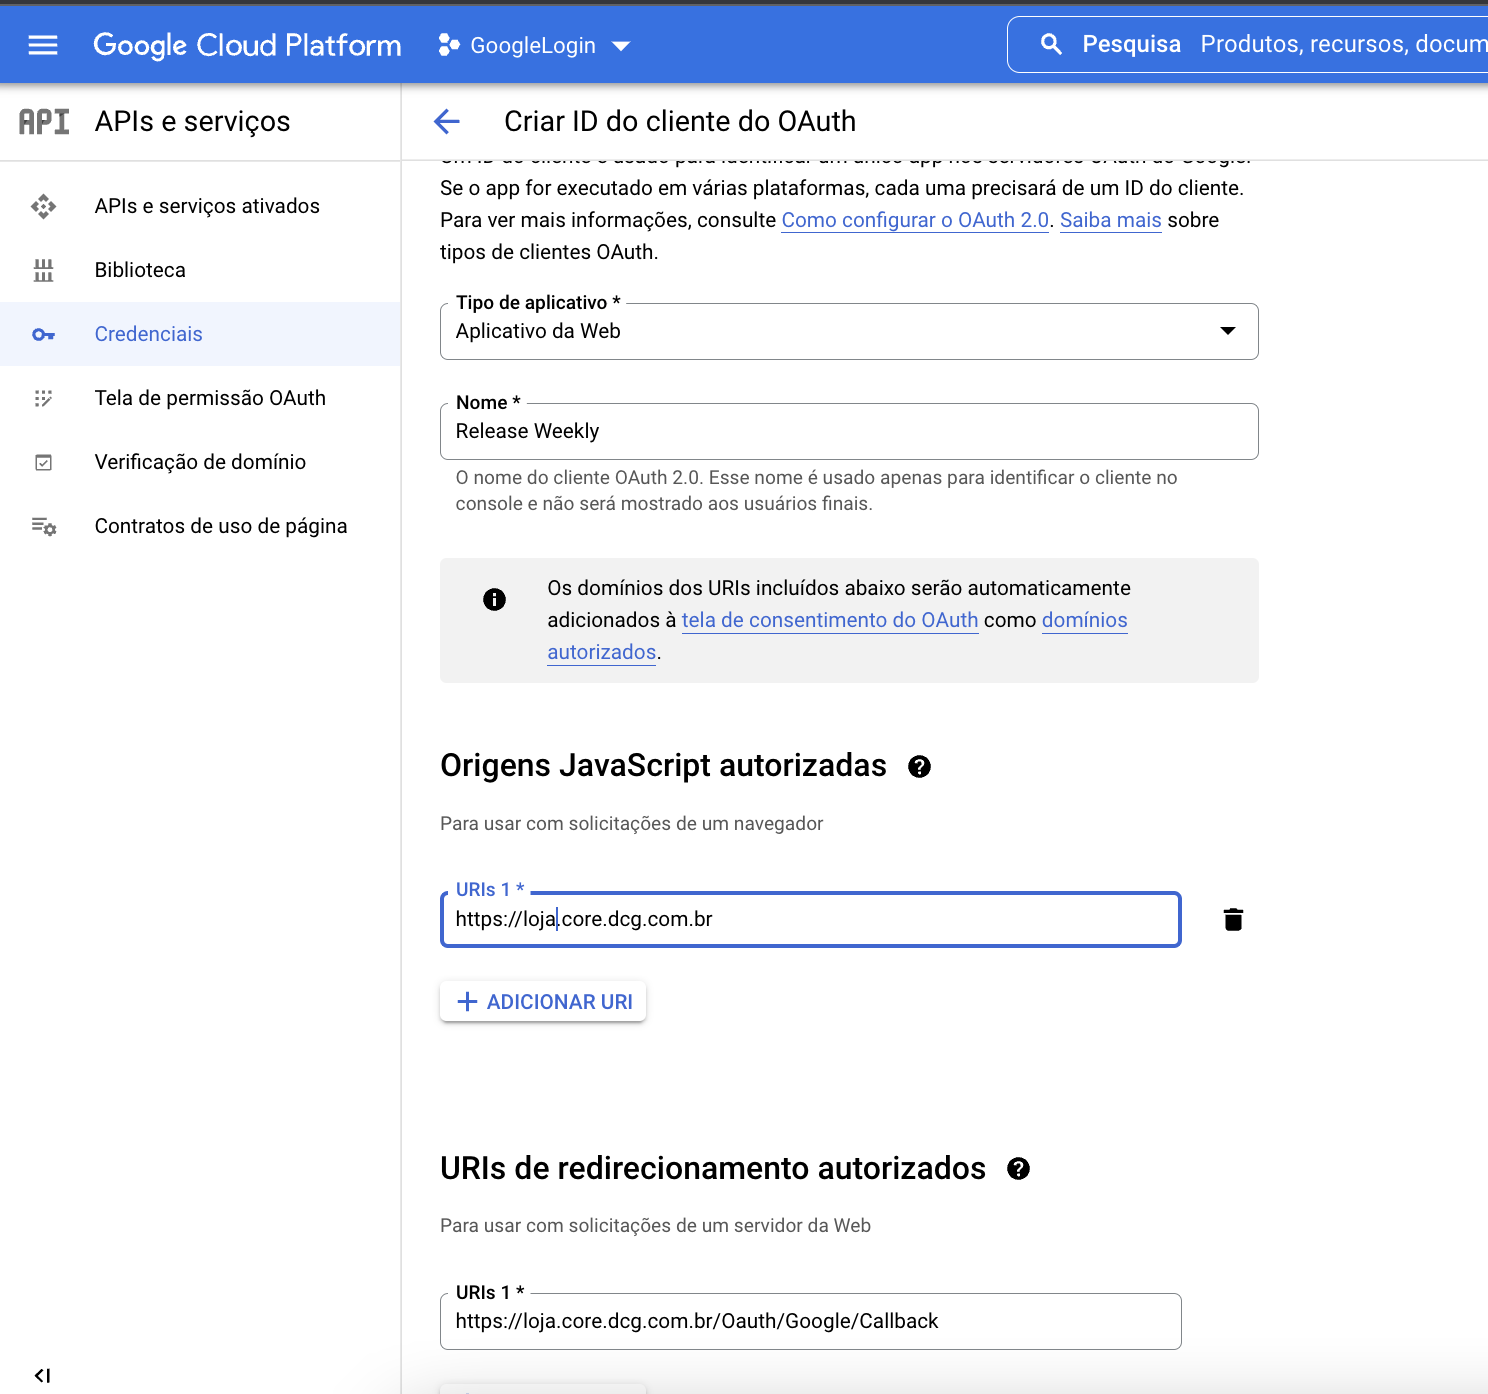Viewport: 1488px width, 1394px height.
Task: Click the API logo icon
Action: pyautogui.click(x=44, y=121)
